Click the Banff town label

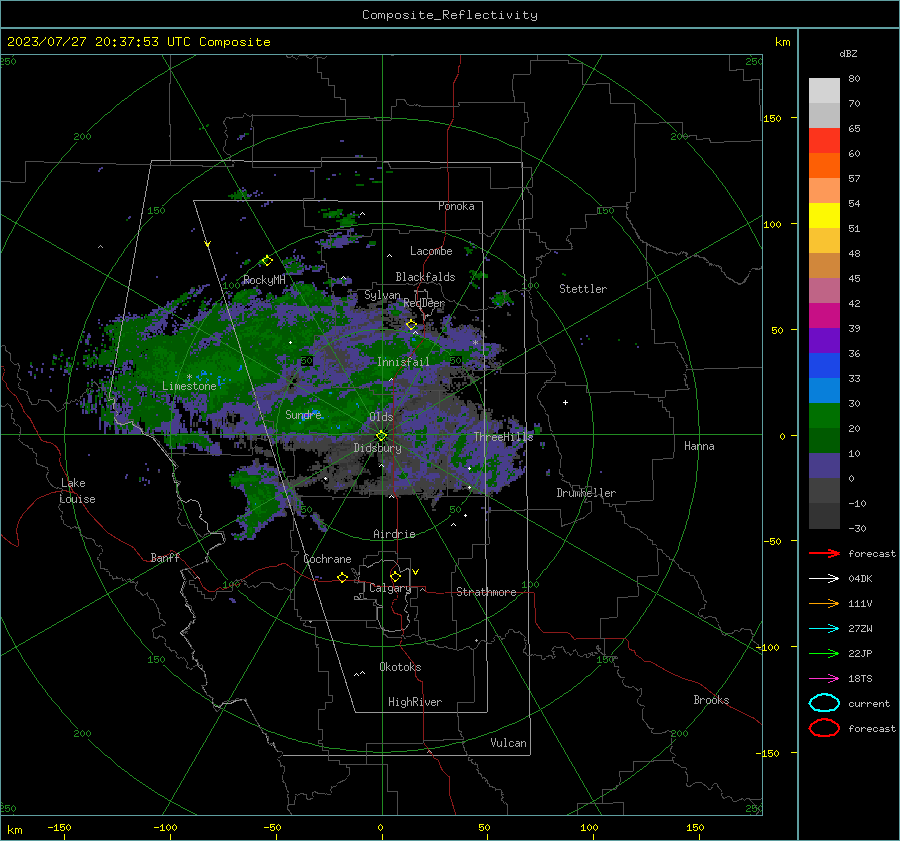165,557
